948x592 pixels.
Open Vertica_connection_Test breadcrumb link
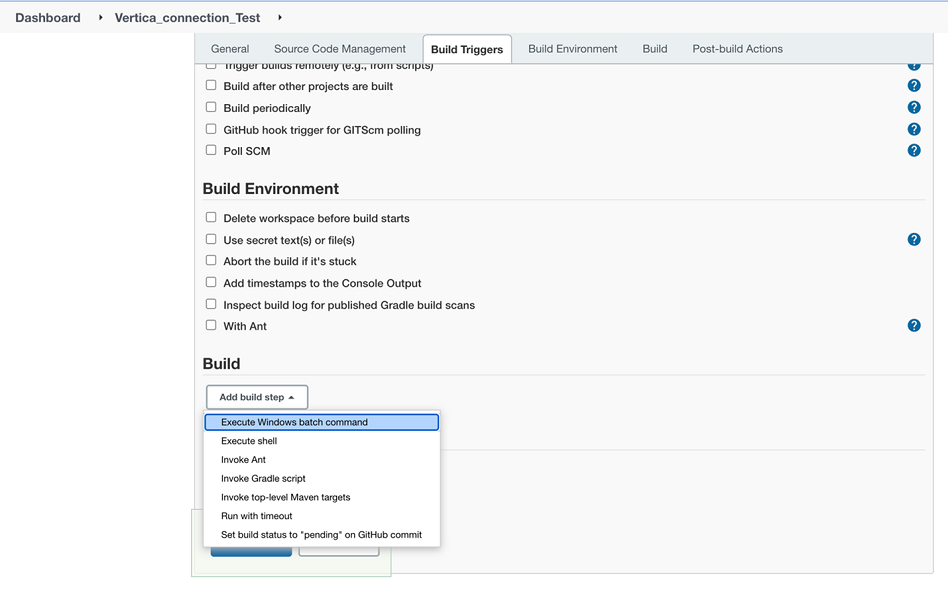click(187, 18)
